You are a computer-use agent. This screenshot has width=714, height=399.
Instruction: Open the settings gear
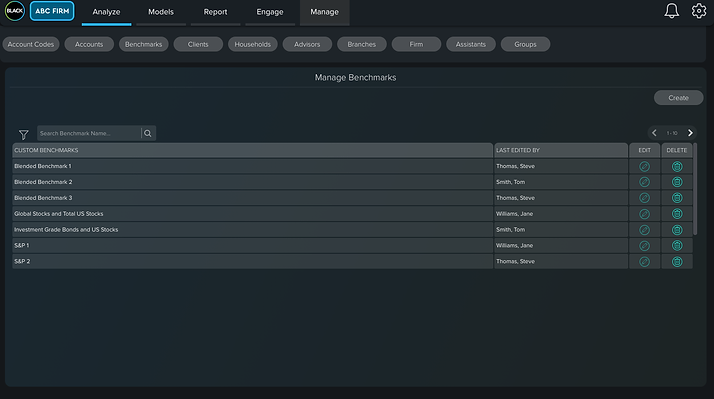(x=699, y=11)
